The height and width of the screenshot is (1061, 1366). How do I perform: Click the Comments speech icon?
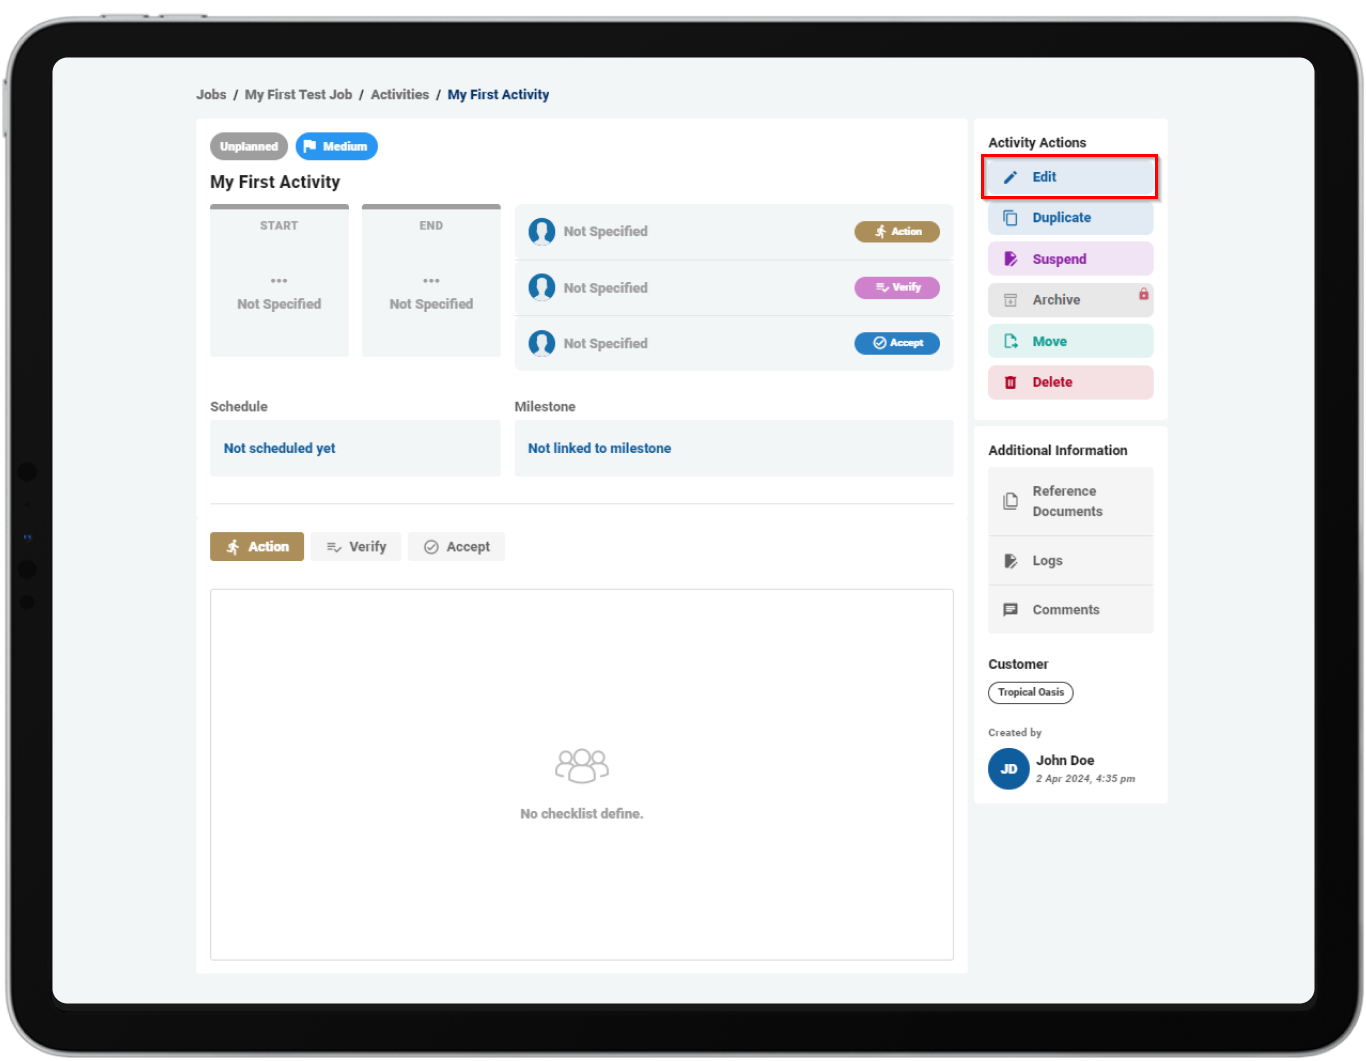pos(1010,610)
